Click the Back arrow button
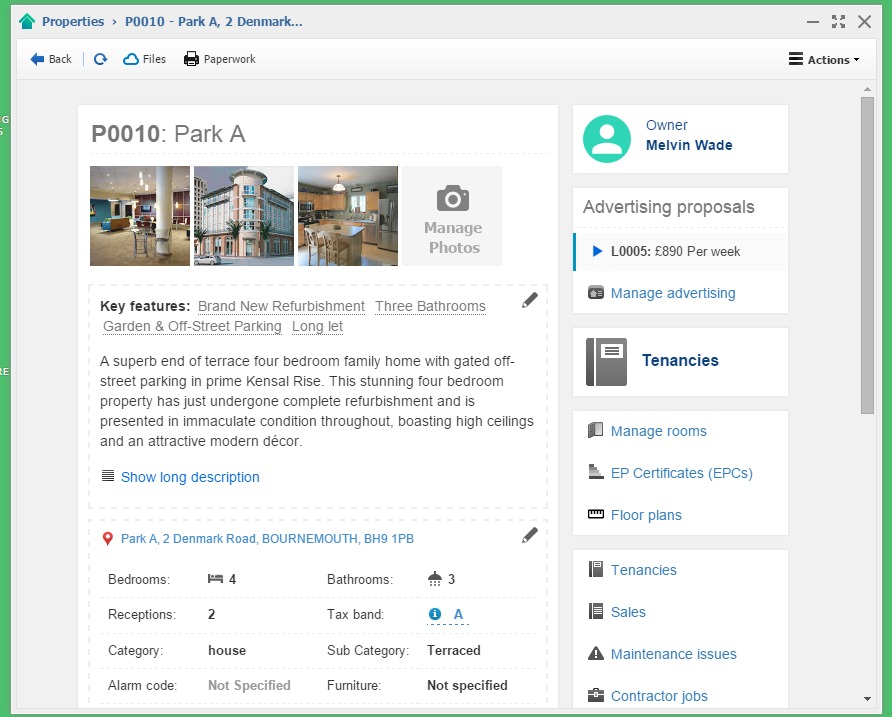 point(51,59)
